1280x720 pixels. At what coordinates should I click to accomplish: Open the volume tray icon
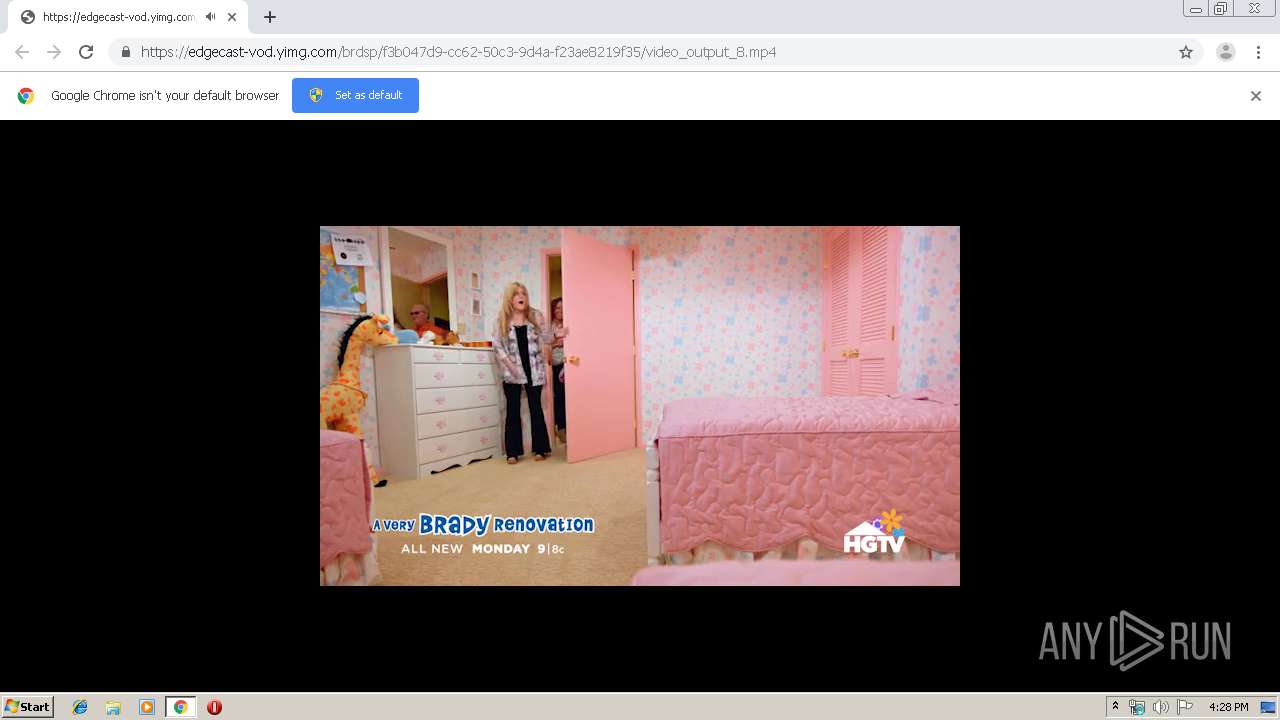pyautogui.click(x=1161, y=707)
